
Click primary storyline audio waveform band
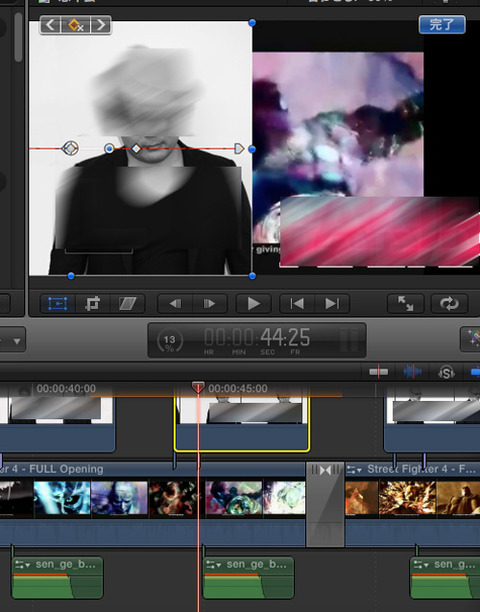point(152,532)
